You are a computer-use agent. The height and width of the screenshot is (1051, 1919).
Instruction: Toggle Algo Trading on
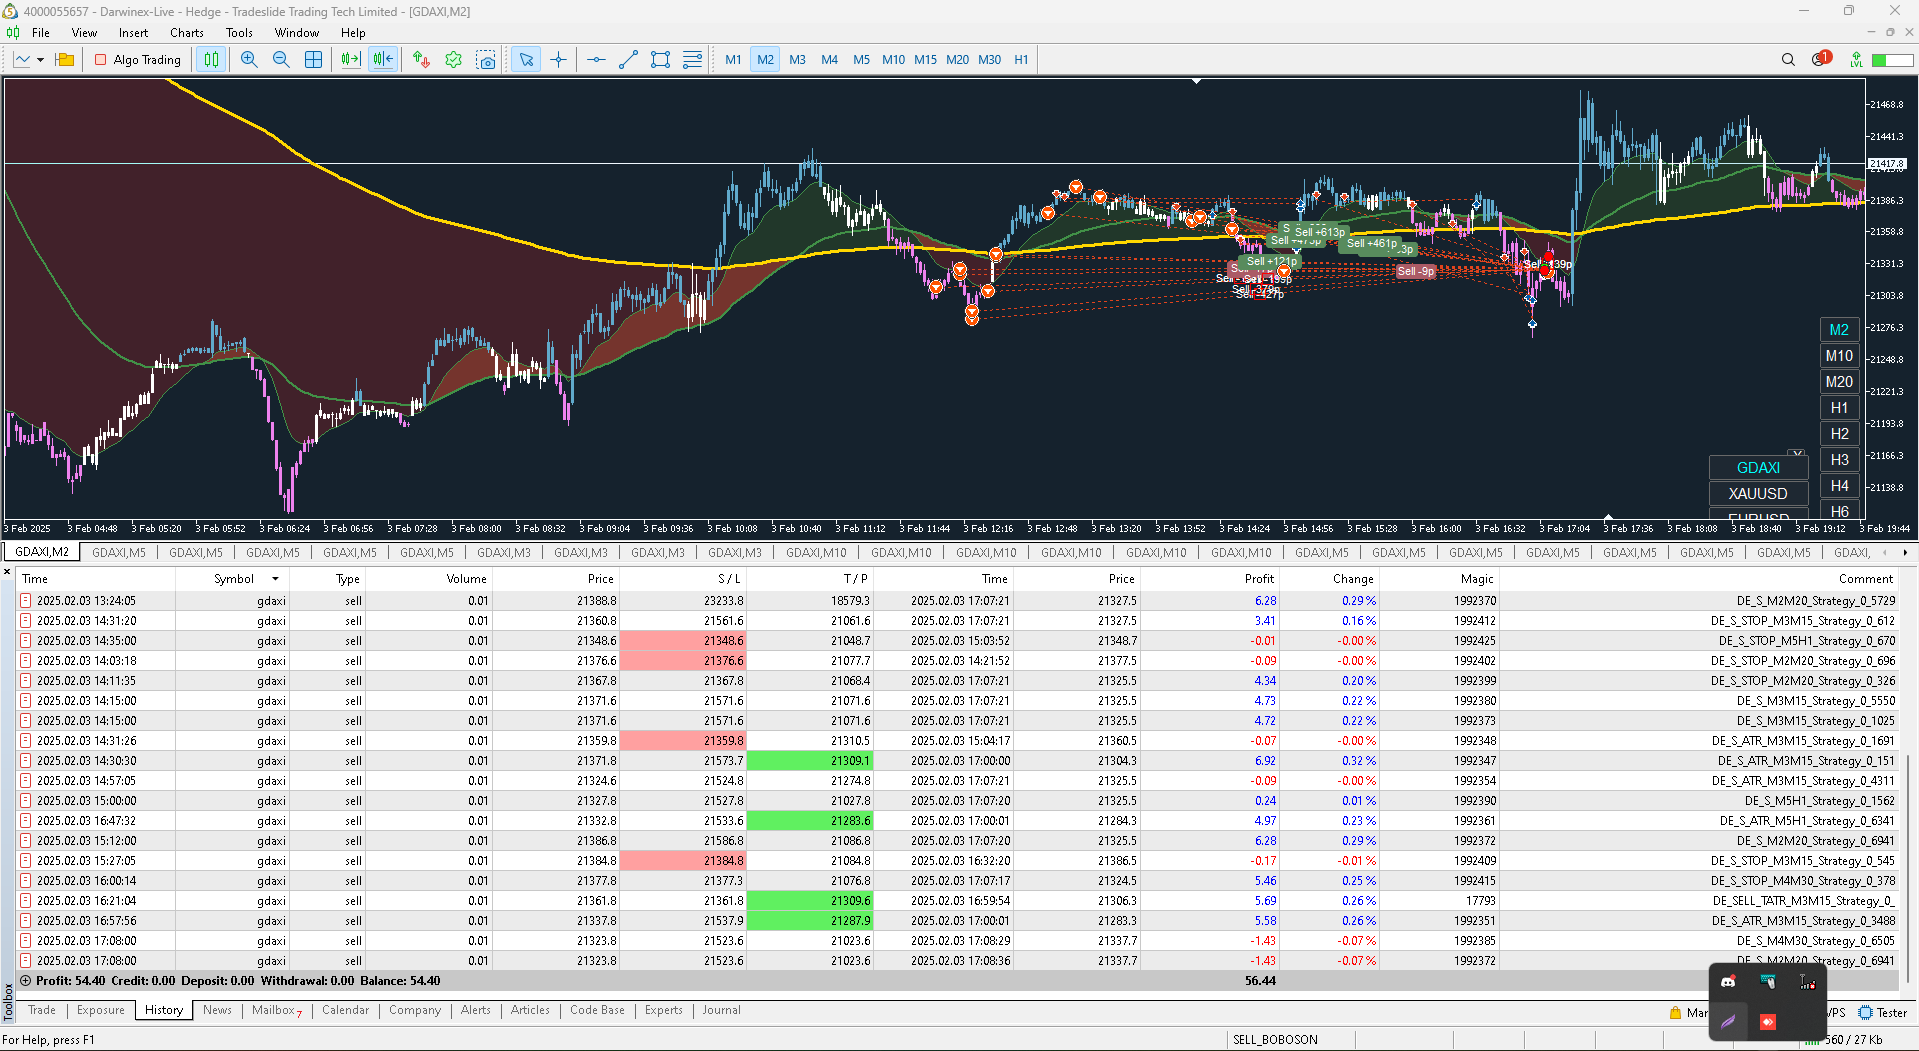click(x=138, y=60)
